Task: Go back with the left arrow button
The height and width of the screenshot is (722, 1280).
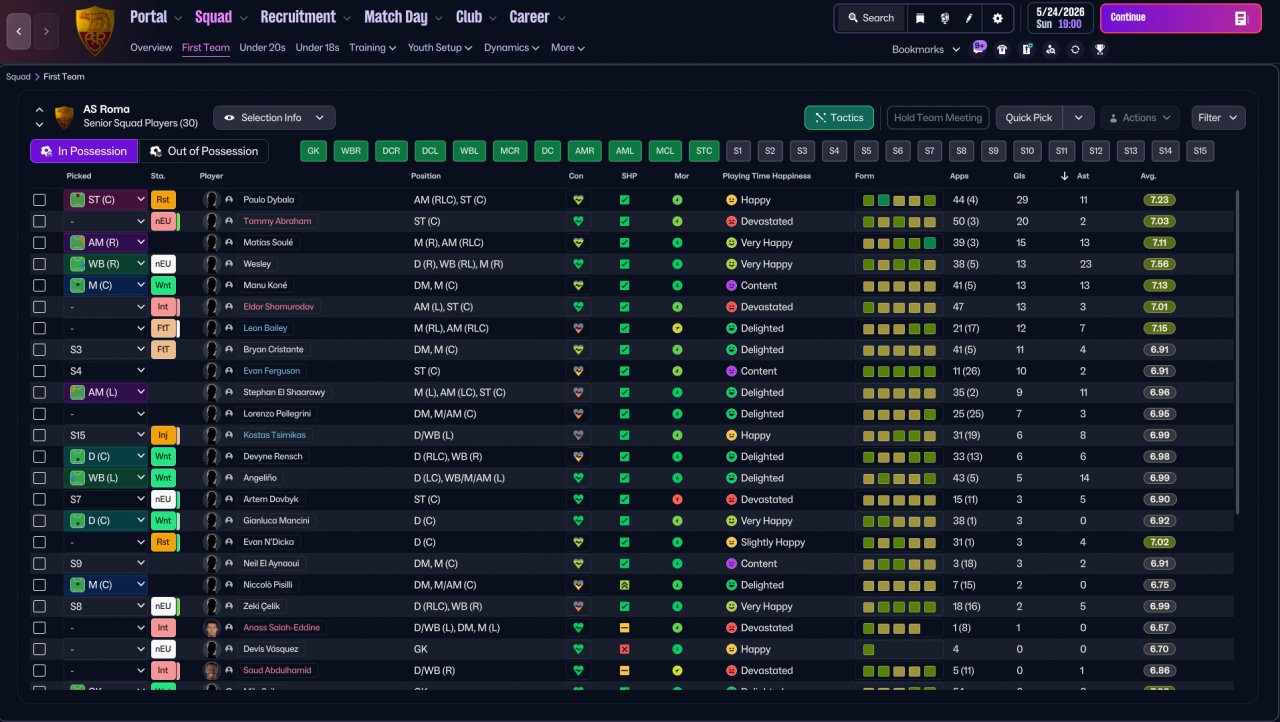Action: [19, 31]
